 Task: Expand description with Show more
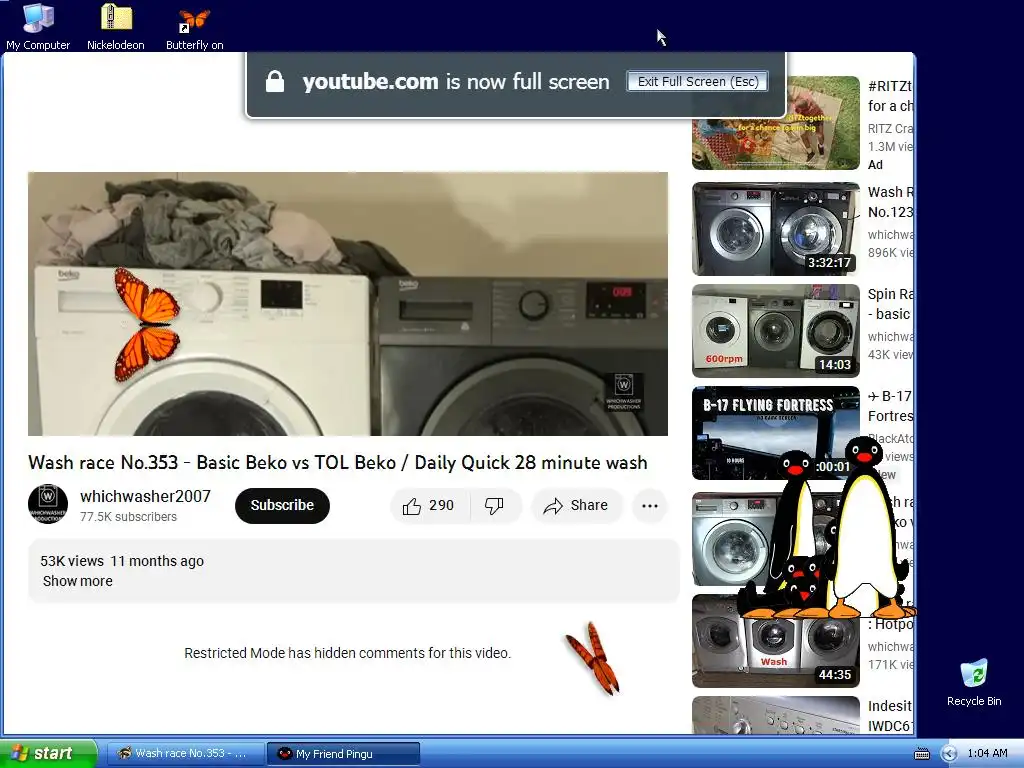77,581
